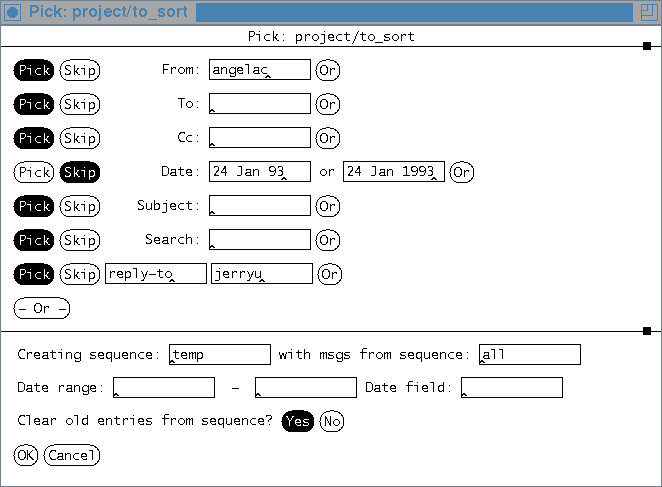Confirm the pick with the OK button
Screen dimensions: 662x487
[x=26, y=455]
